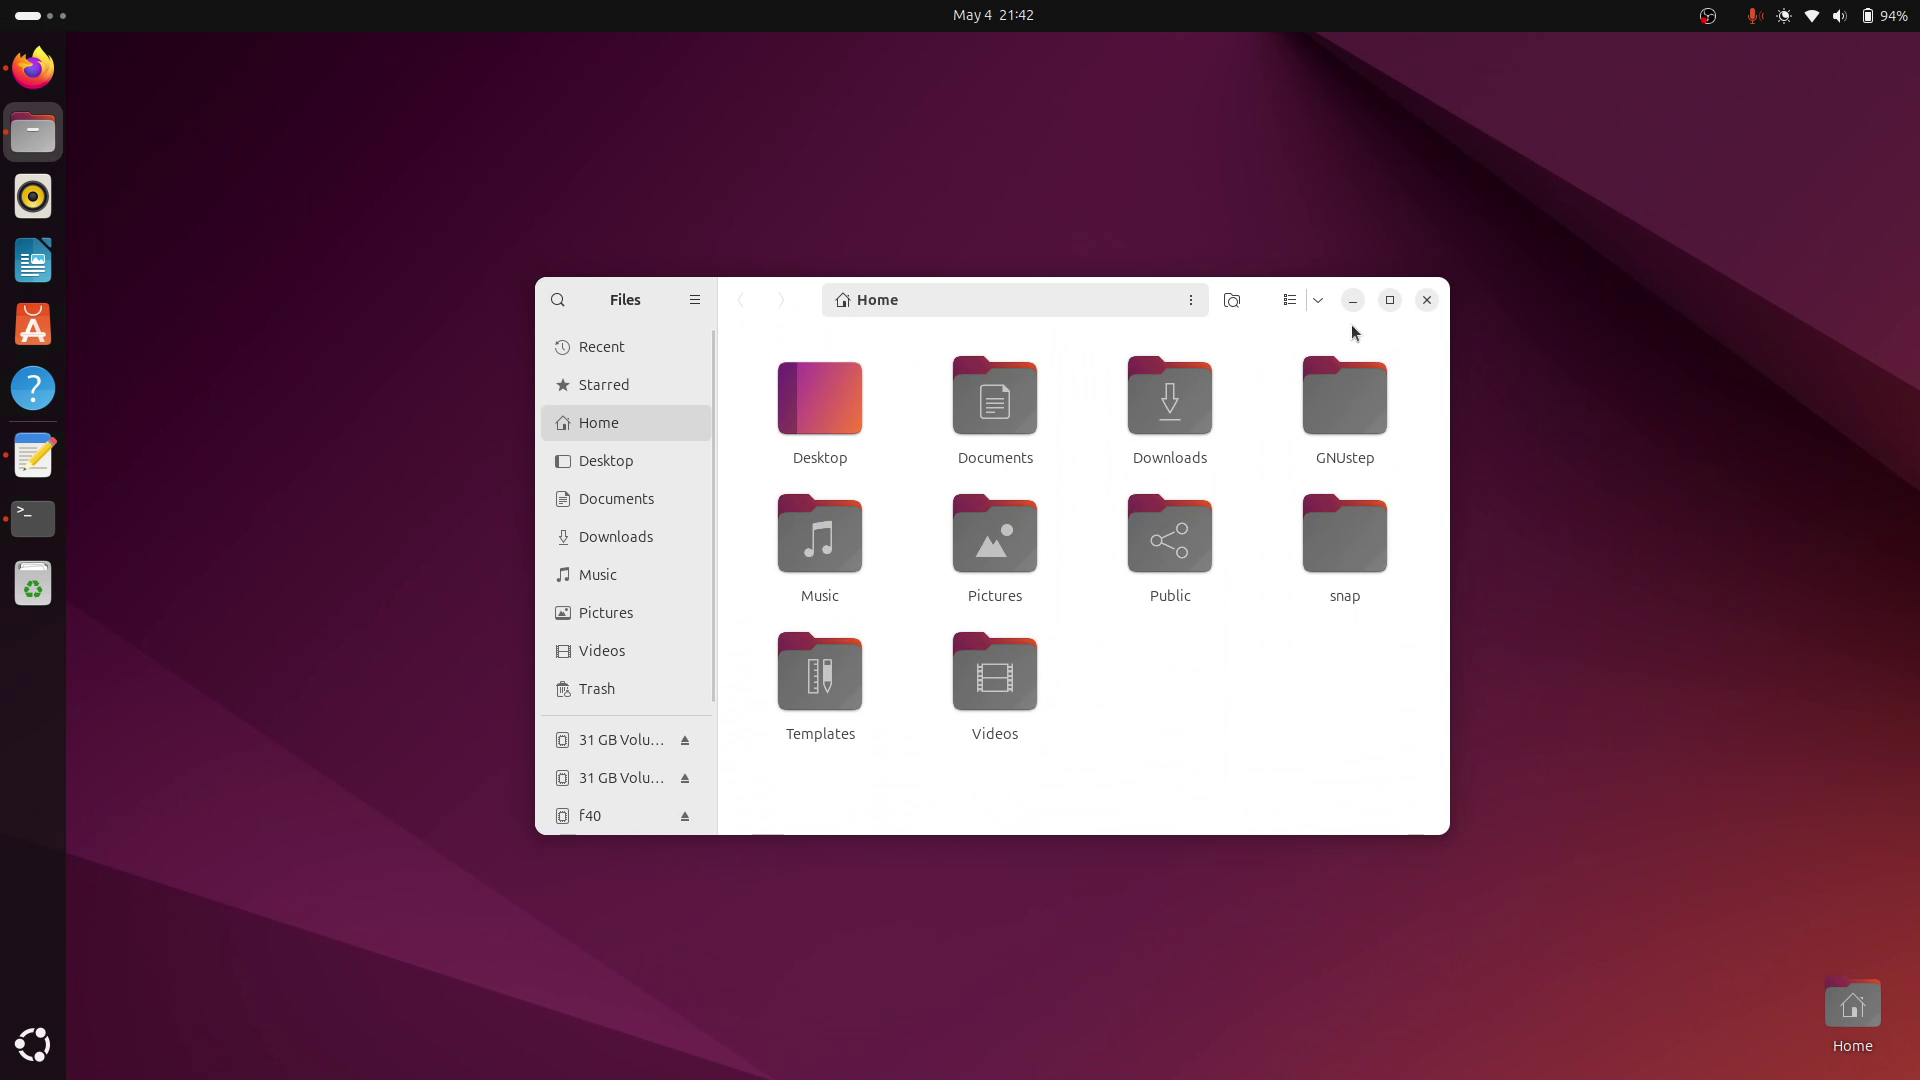Eject the f40 volume
The width and height of the screenshot is (1920, 1080).
[685, 816]
